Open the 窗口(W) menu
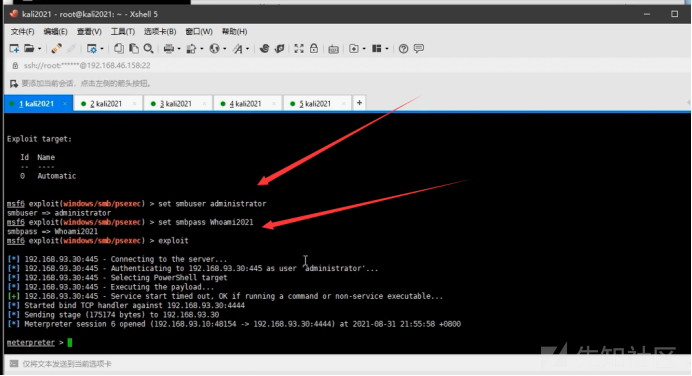The image size is (692, 376). pos(199,32)
